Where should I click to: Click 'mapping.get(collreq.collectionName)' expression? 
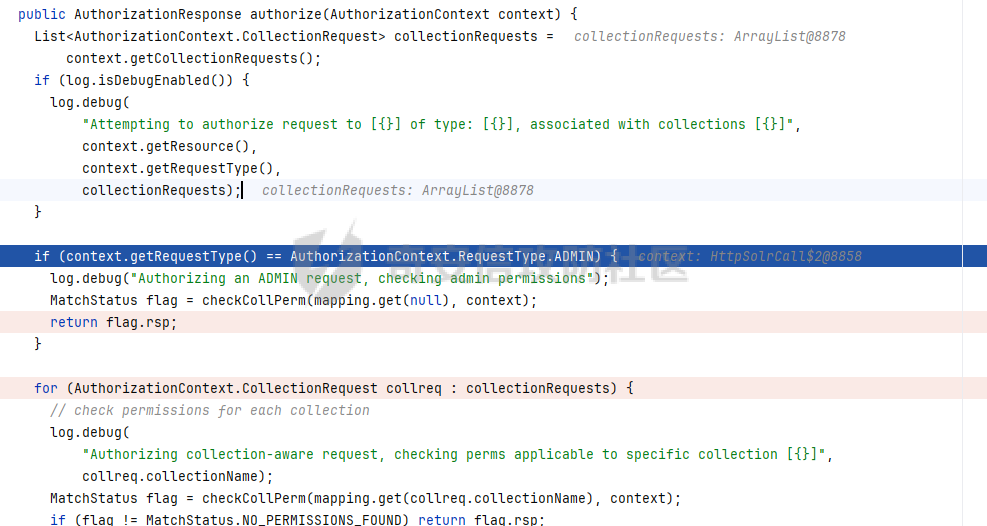pos(453,498)
